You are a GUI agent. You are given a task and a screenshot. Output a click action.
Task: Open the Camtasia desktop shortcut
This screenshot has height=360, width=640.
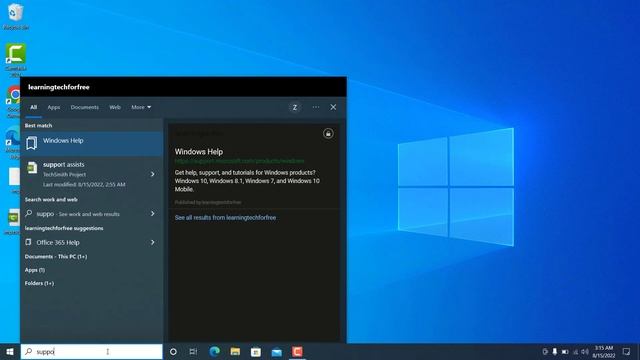(x=16, y=60)
